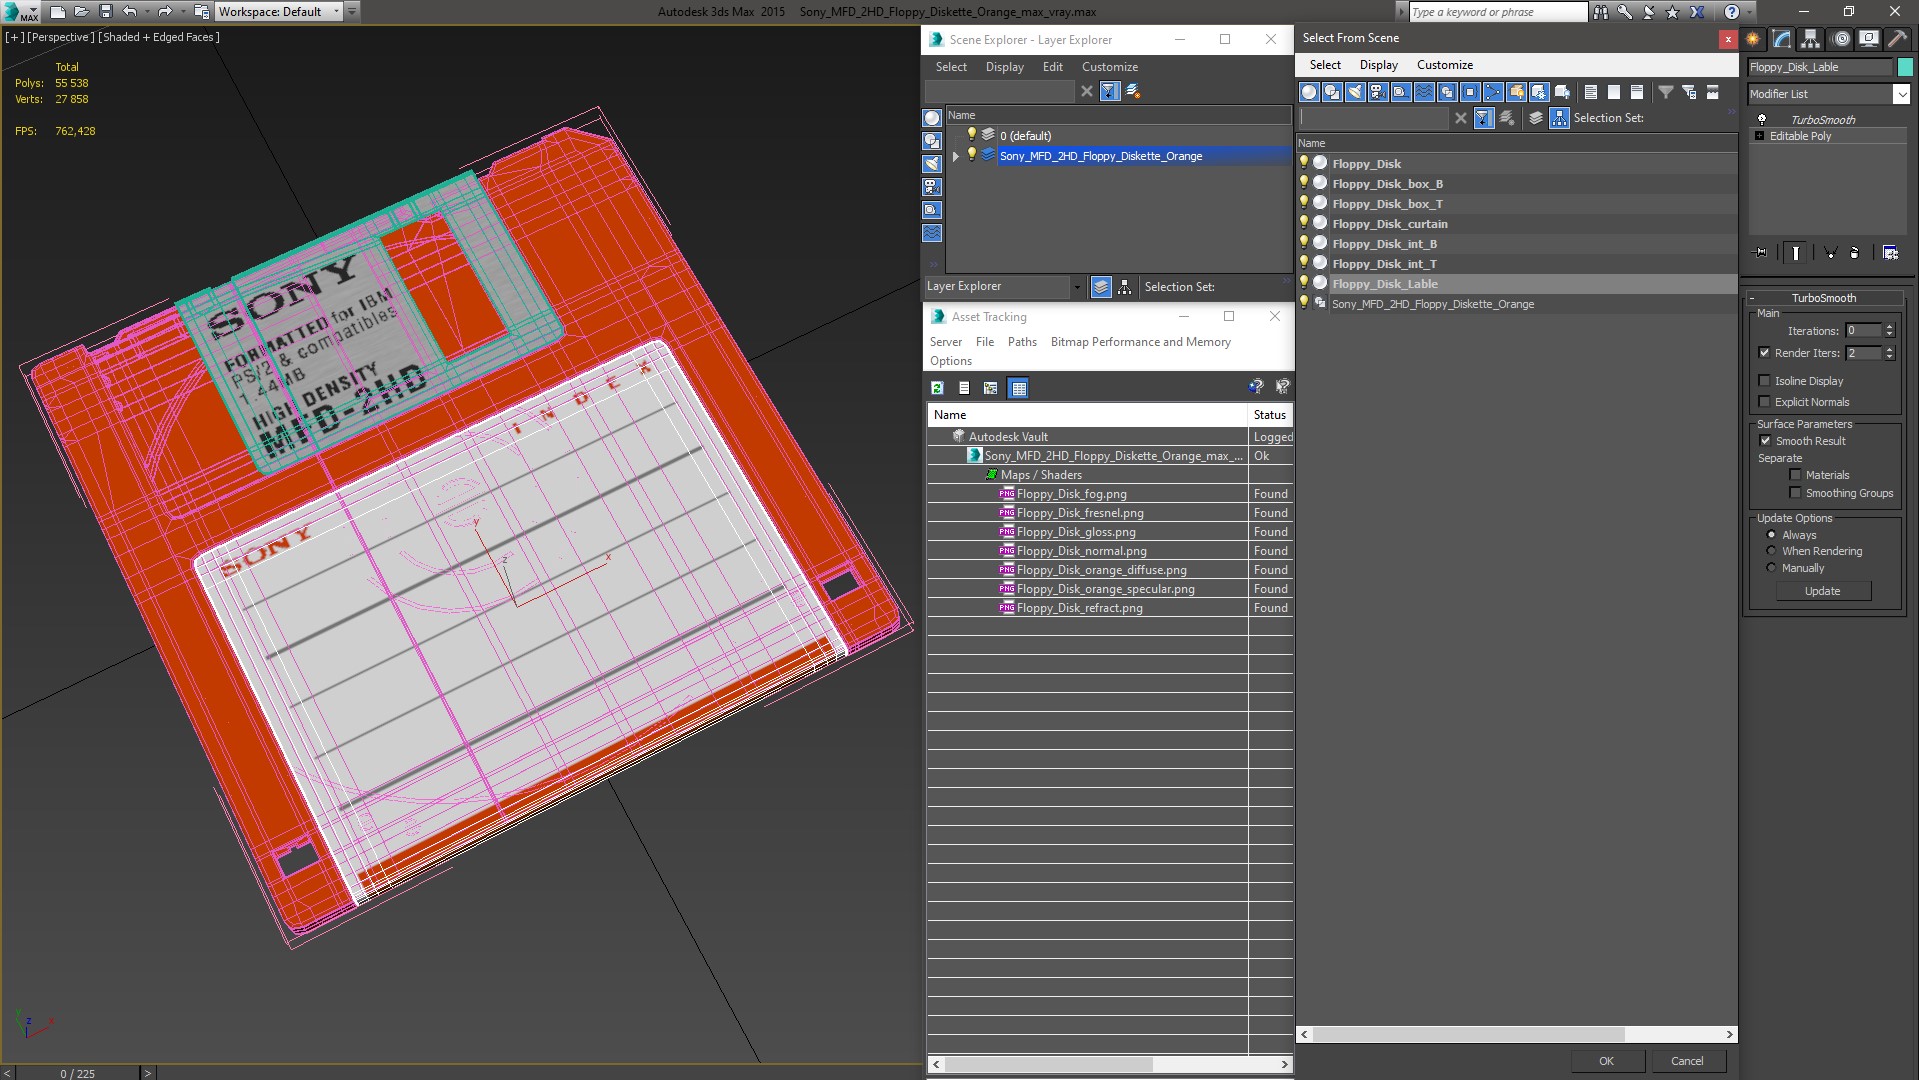Image resolution: width=1919 pixels, height=1080 pixels.
Task: Click the object color swatch next to name
Action: click(x=1905, y=67)
